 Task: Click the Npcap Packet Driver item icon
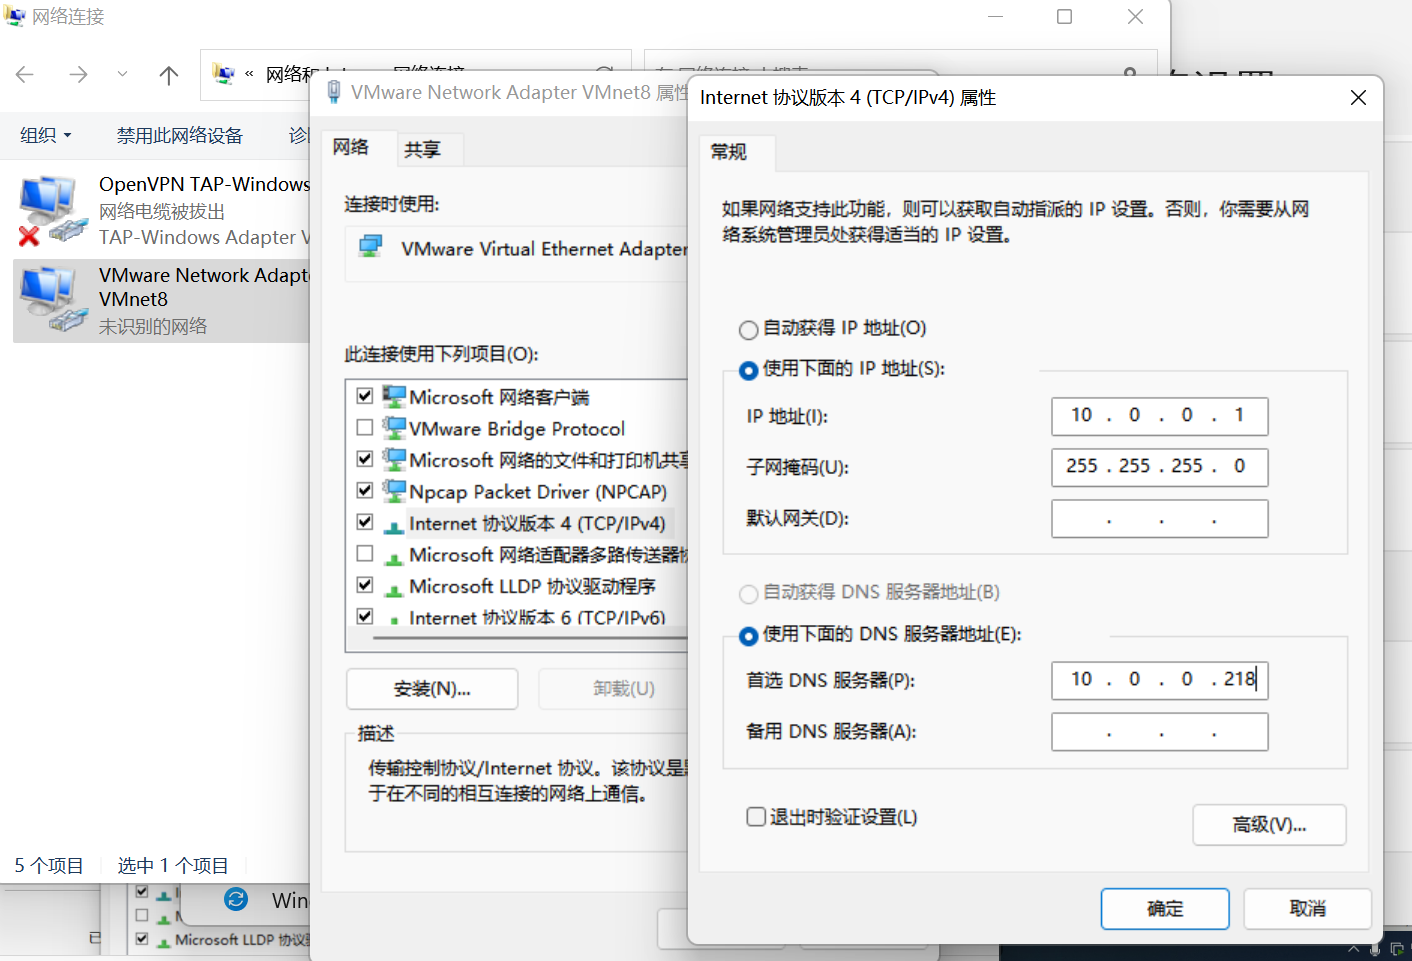pos(394,491)
